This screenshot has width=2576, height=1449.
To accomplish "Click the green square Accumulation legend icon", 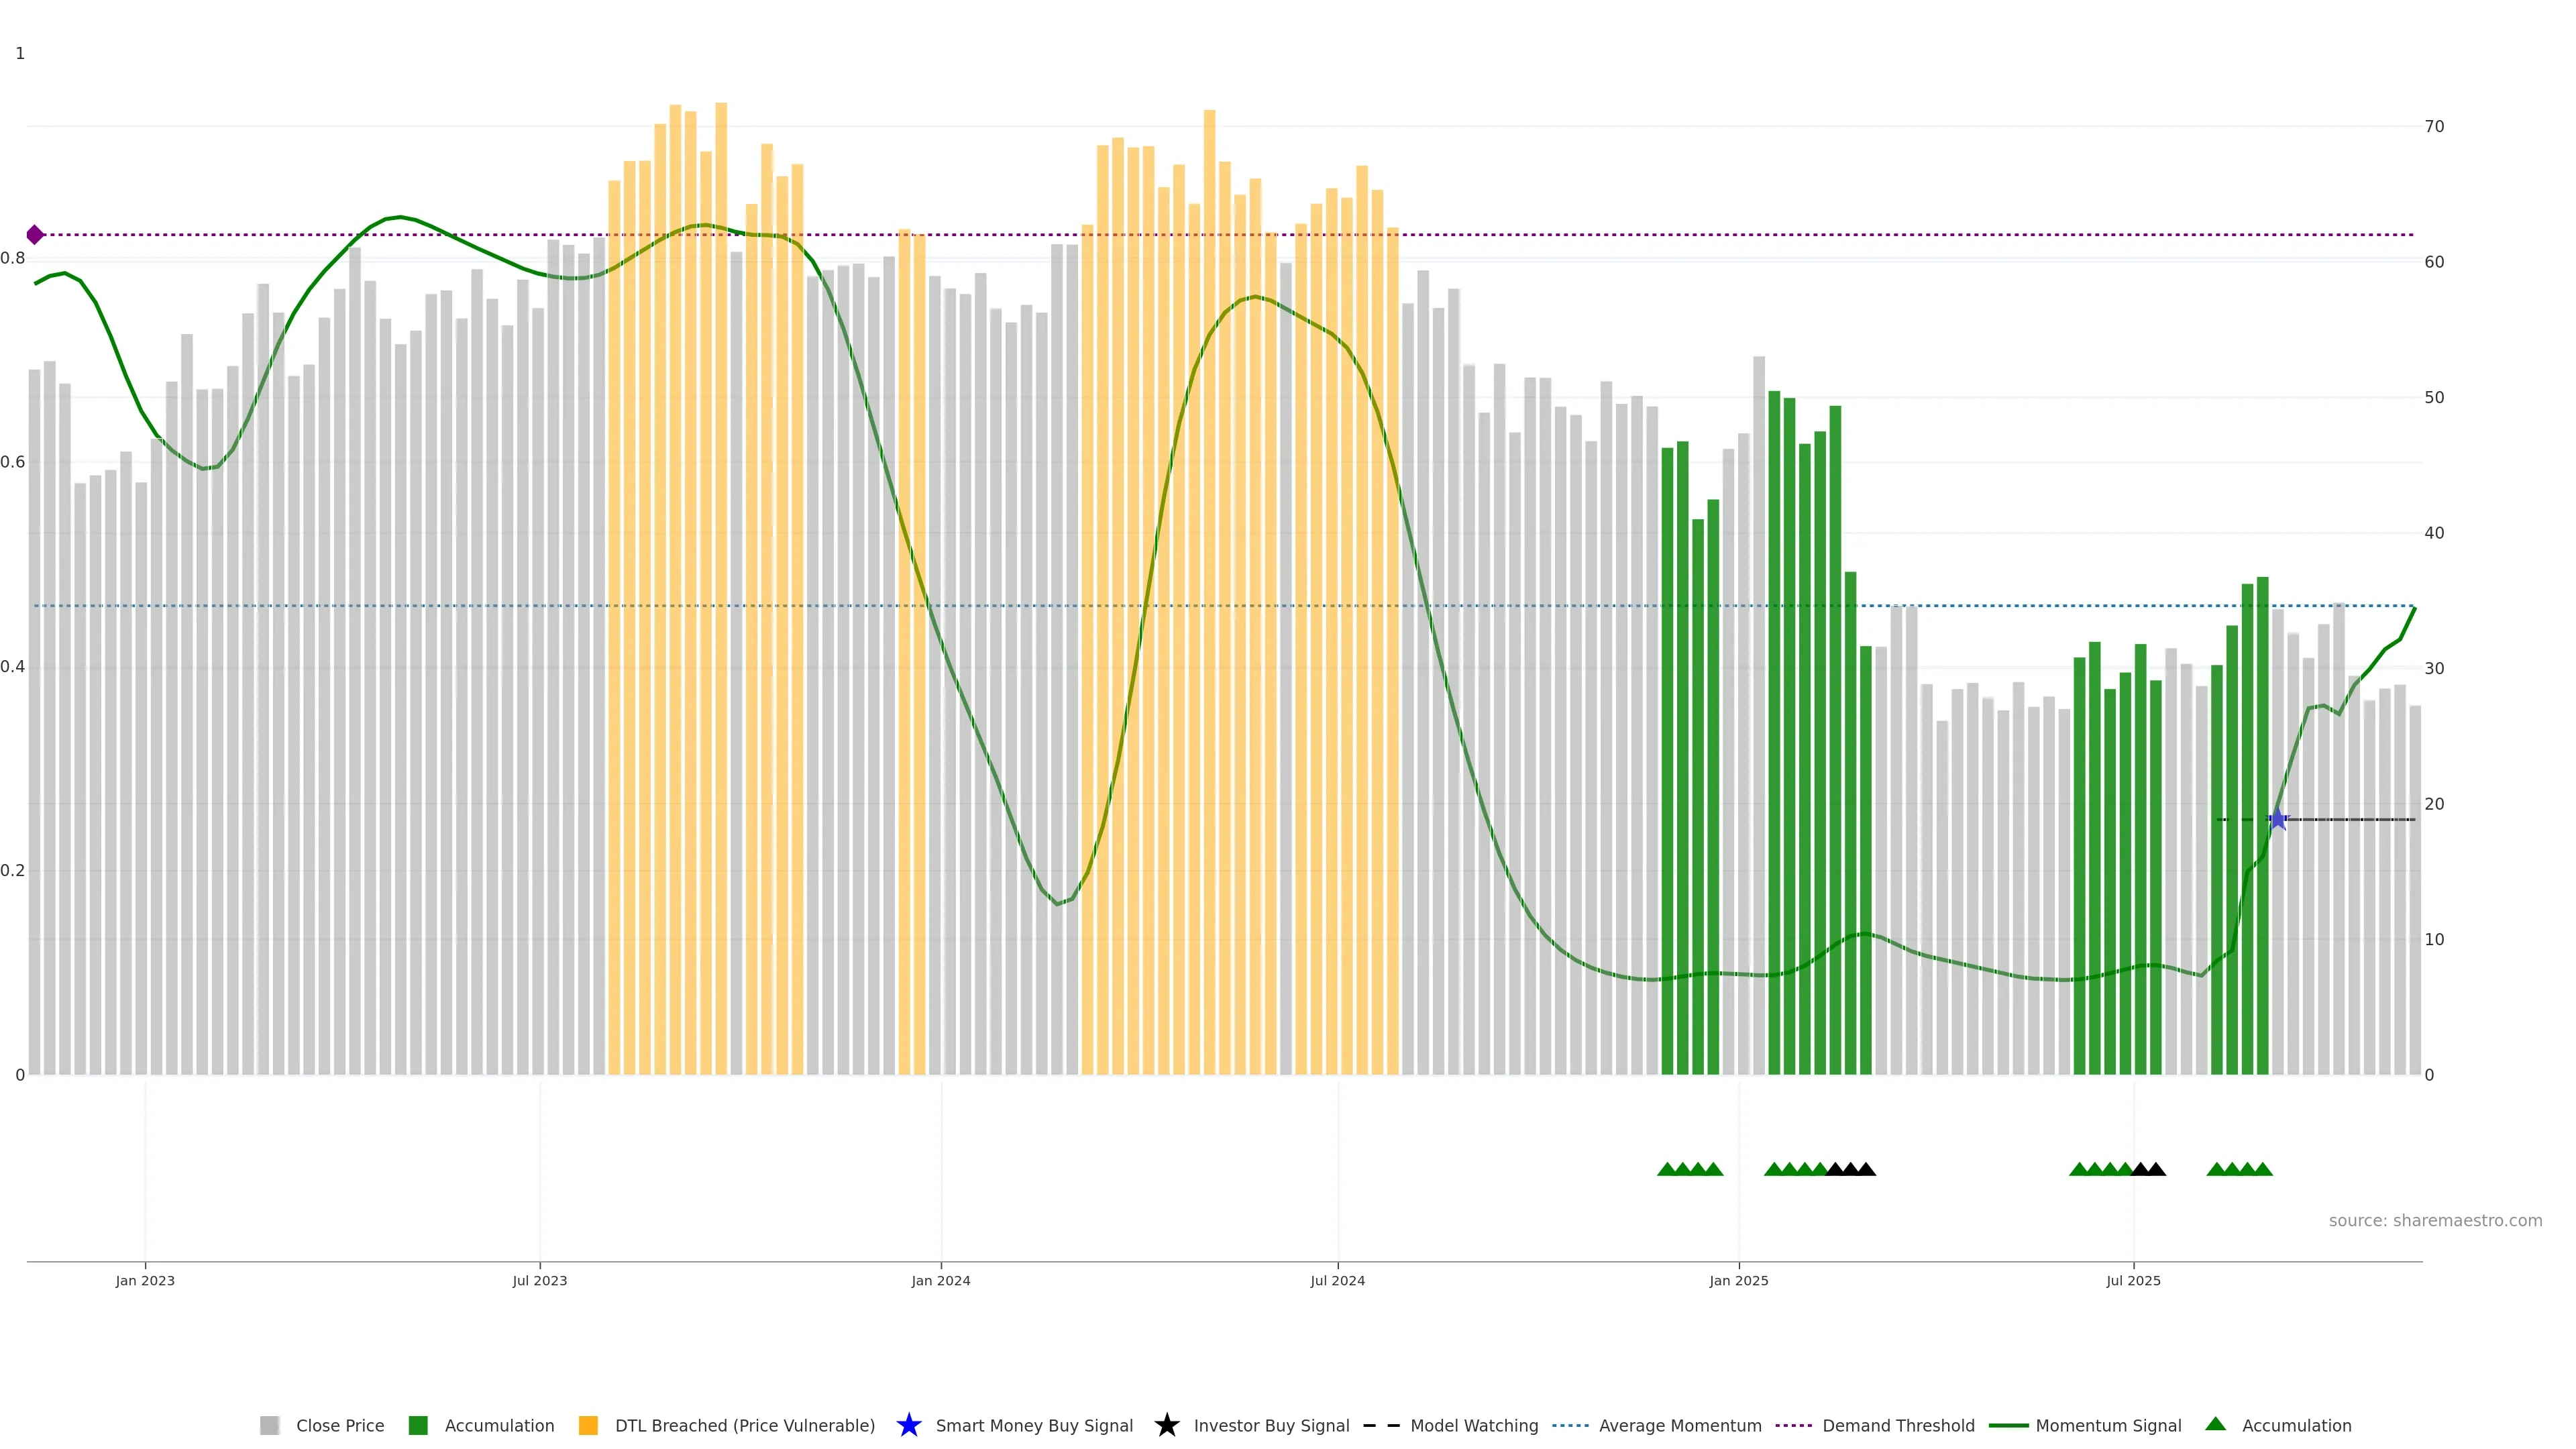I will [x=418, y=1425].
